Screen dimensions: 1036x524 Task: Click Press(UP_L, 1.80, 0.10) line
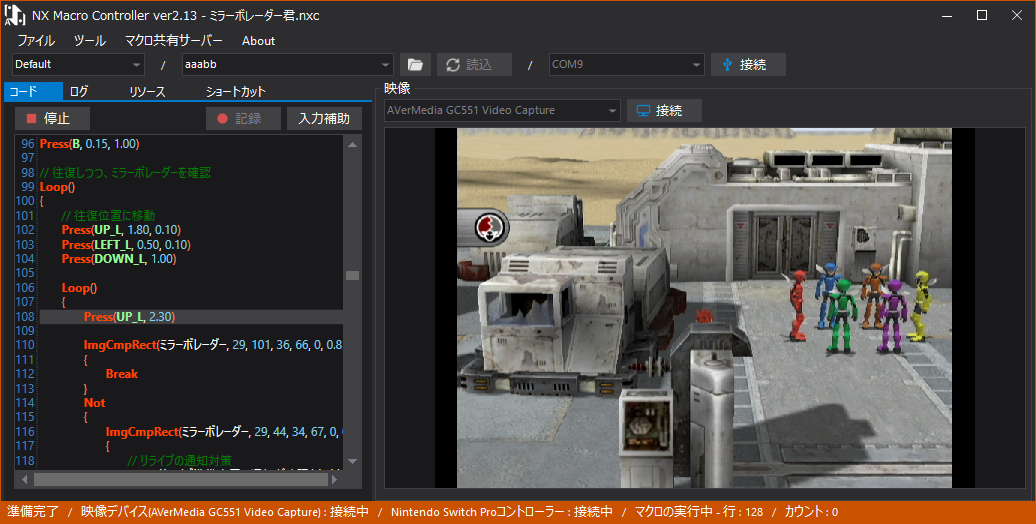coord(121,230)
